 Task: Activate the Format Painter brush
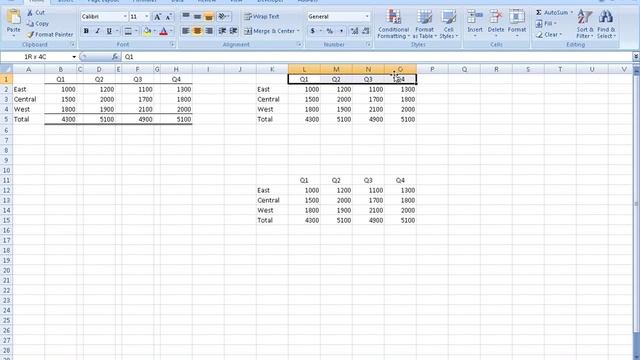pos(30,35)
